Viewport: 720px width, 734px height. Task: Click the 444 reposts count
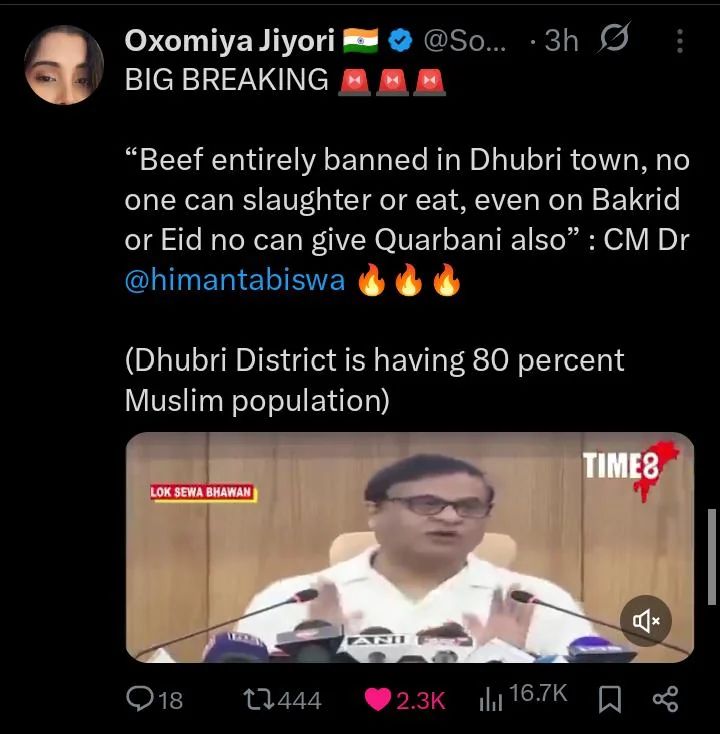click(x=300, y=701)
